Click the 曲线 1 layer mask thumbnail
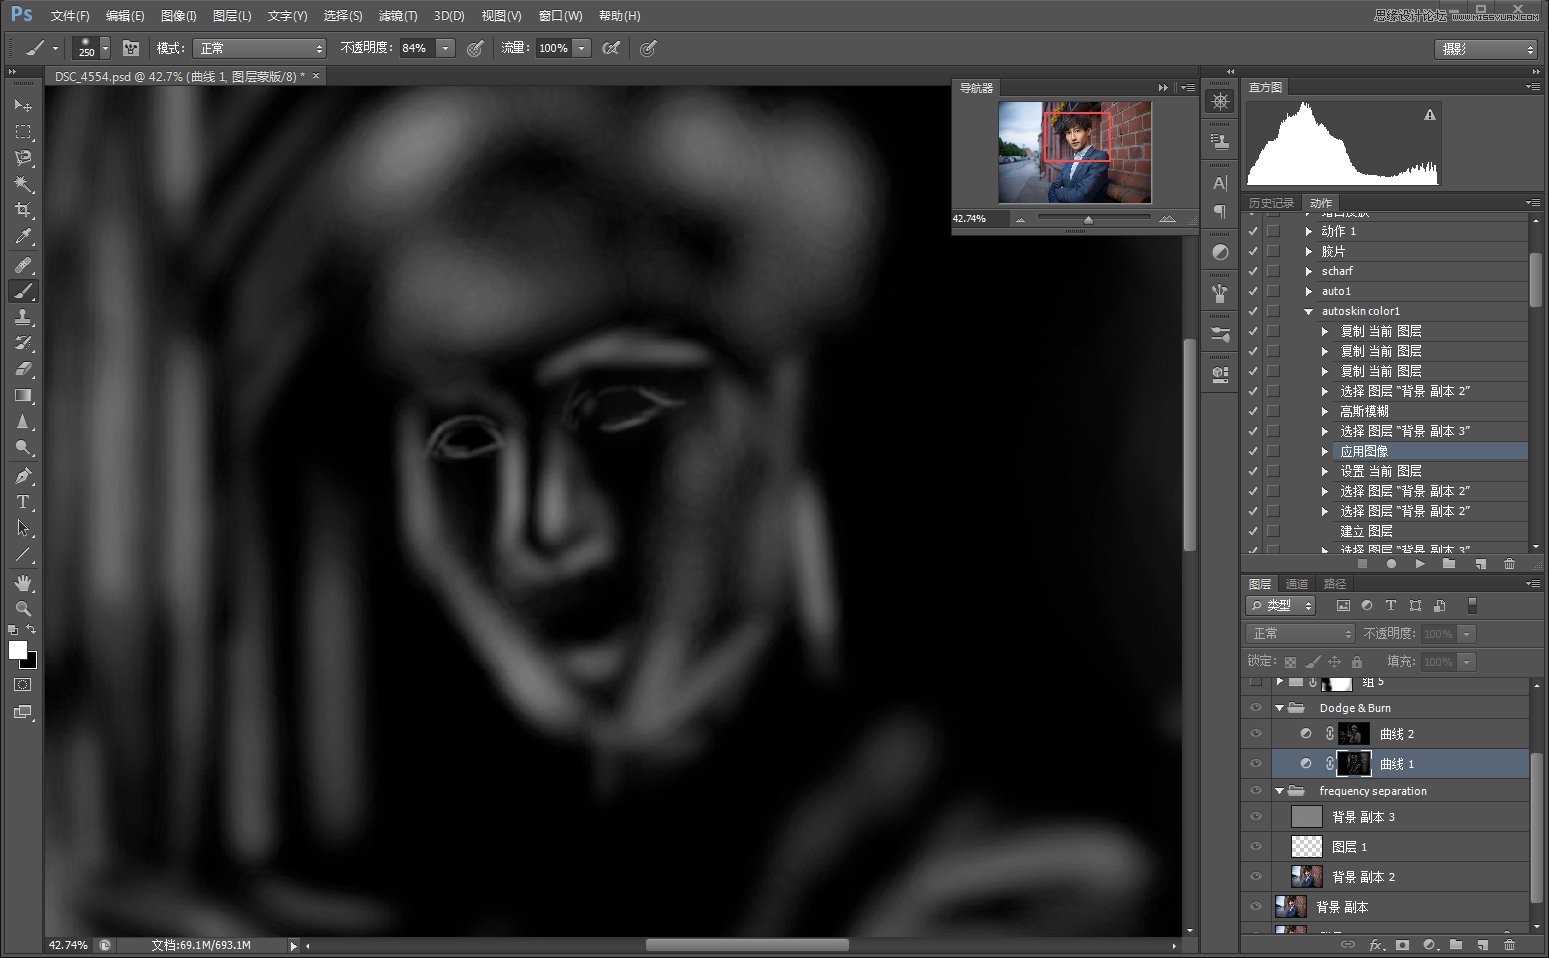 pos(1353,764)
